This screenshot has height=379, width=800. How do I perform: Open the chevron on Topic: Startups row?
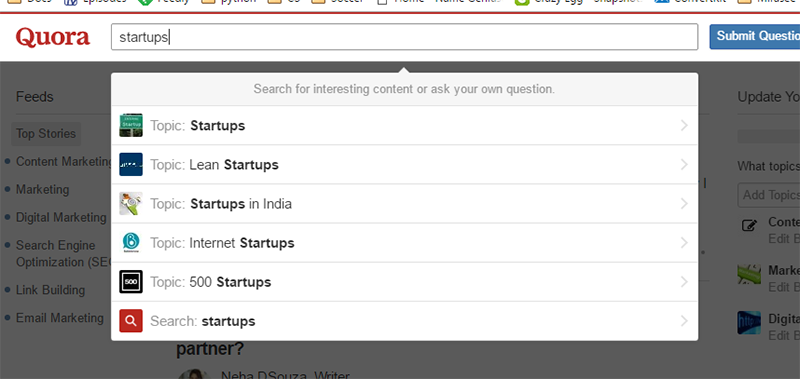684,125
